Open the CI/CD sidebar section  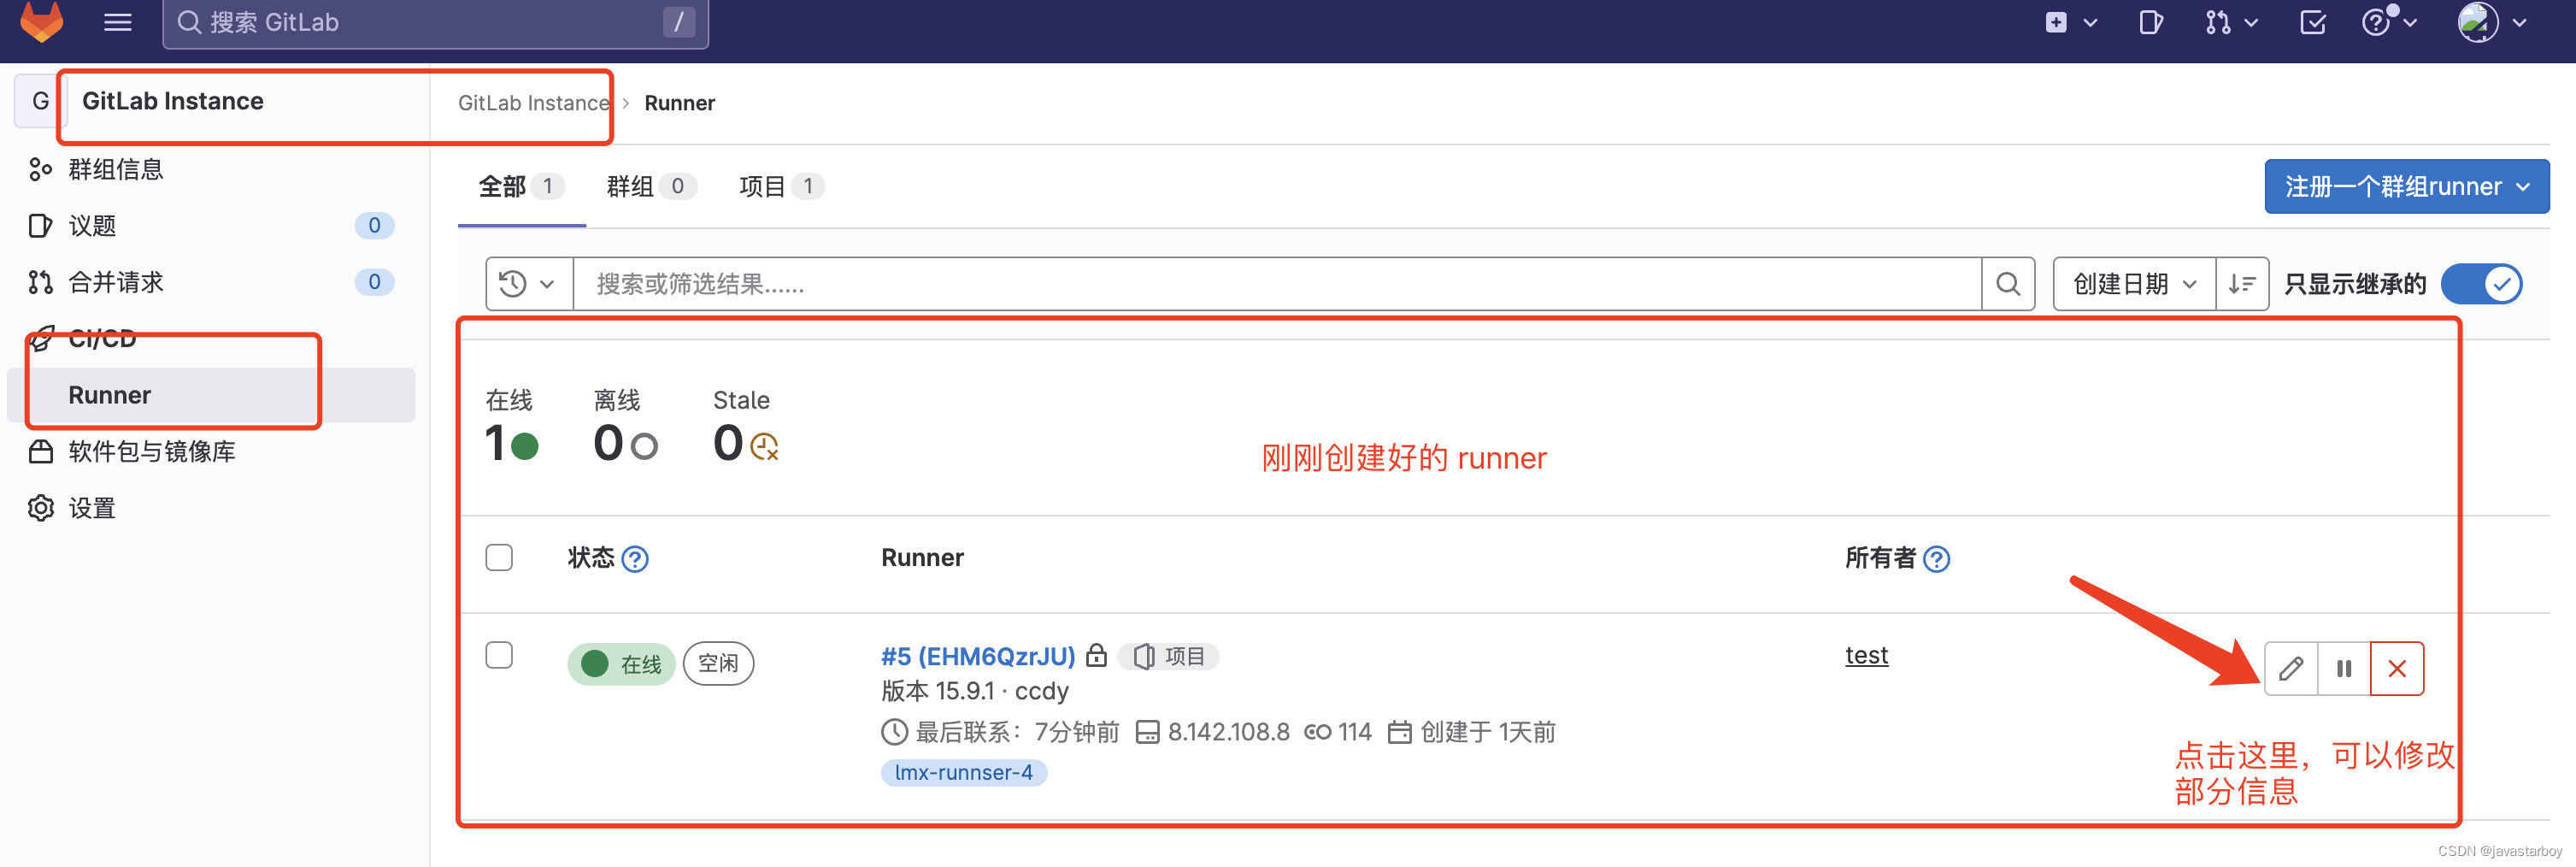pos(102,339)
